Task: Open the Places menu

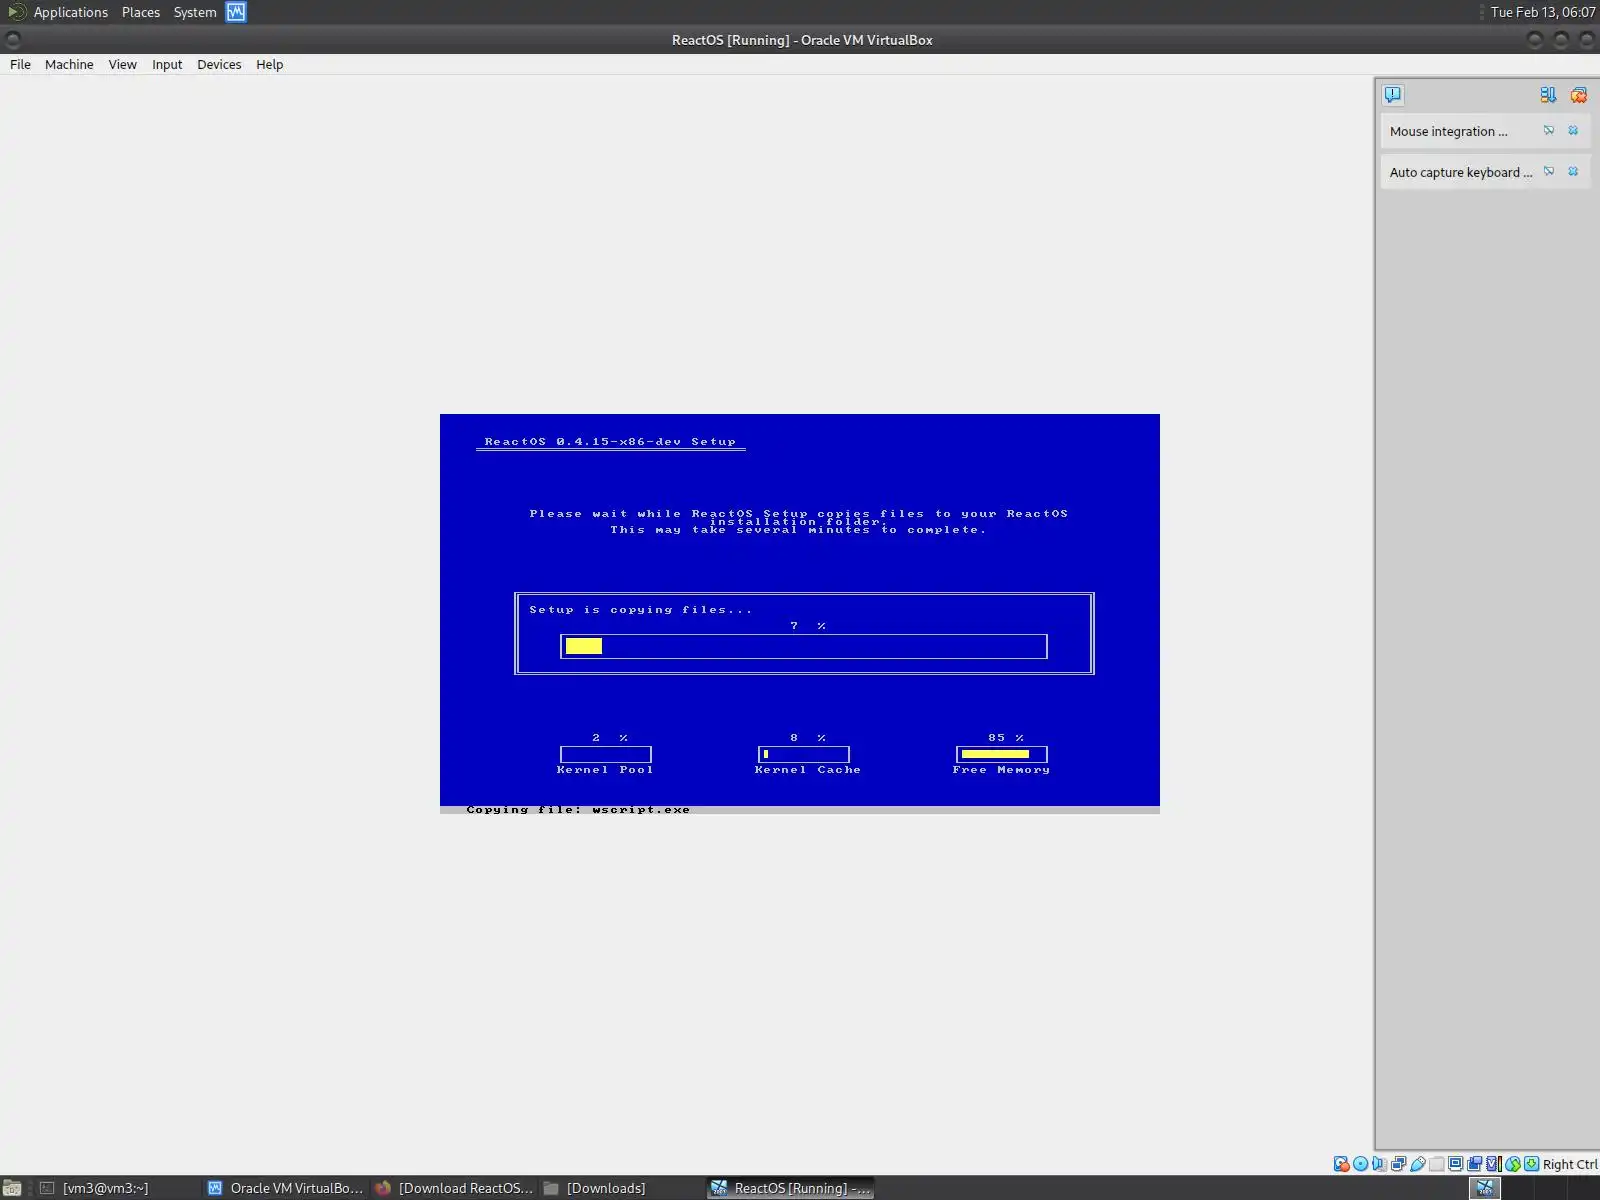Action: [141, 12]
